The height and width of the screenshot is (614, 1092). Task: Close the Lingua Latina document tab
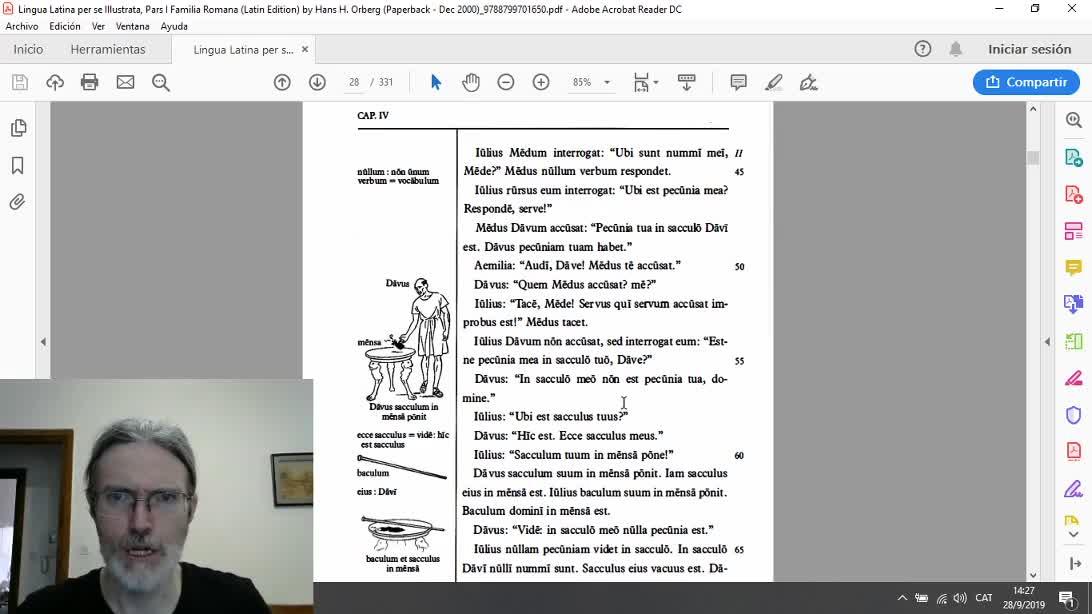tap(304, 49)
